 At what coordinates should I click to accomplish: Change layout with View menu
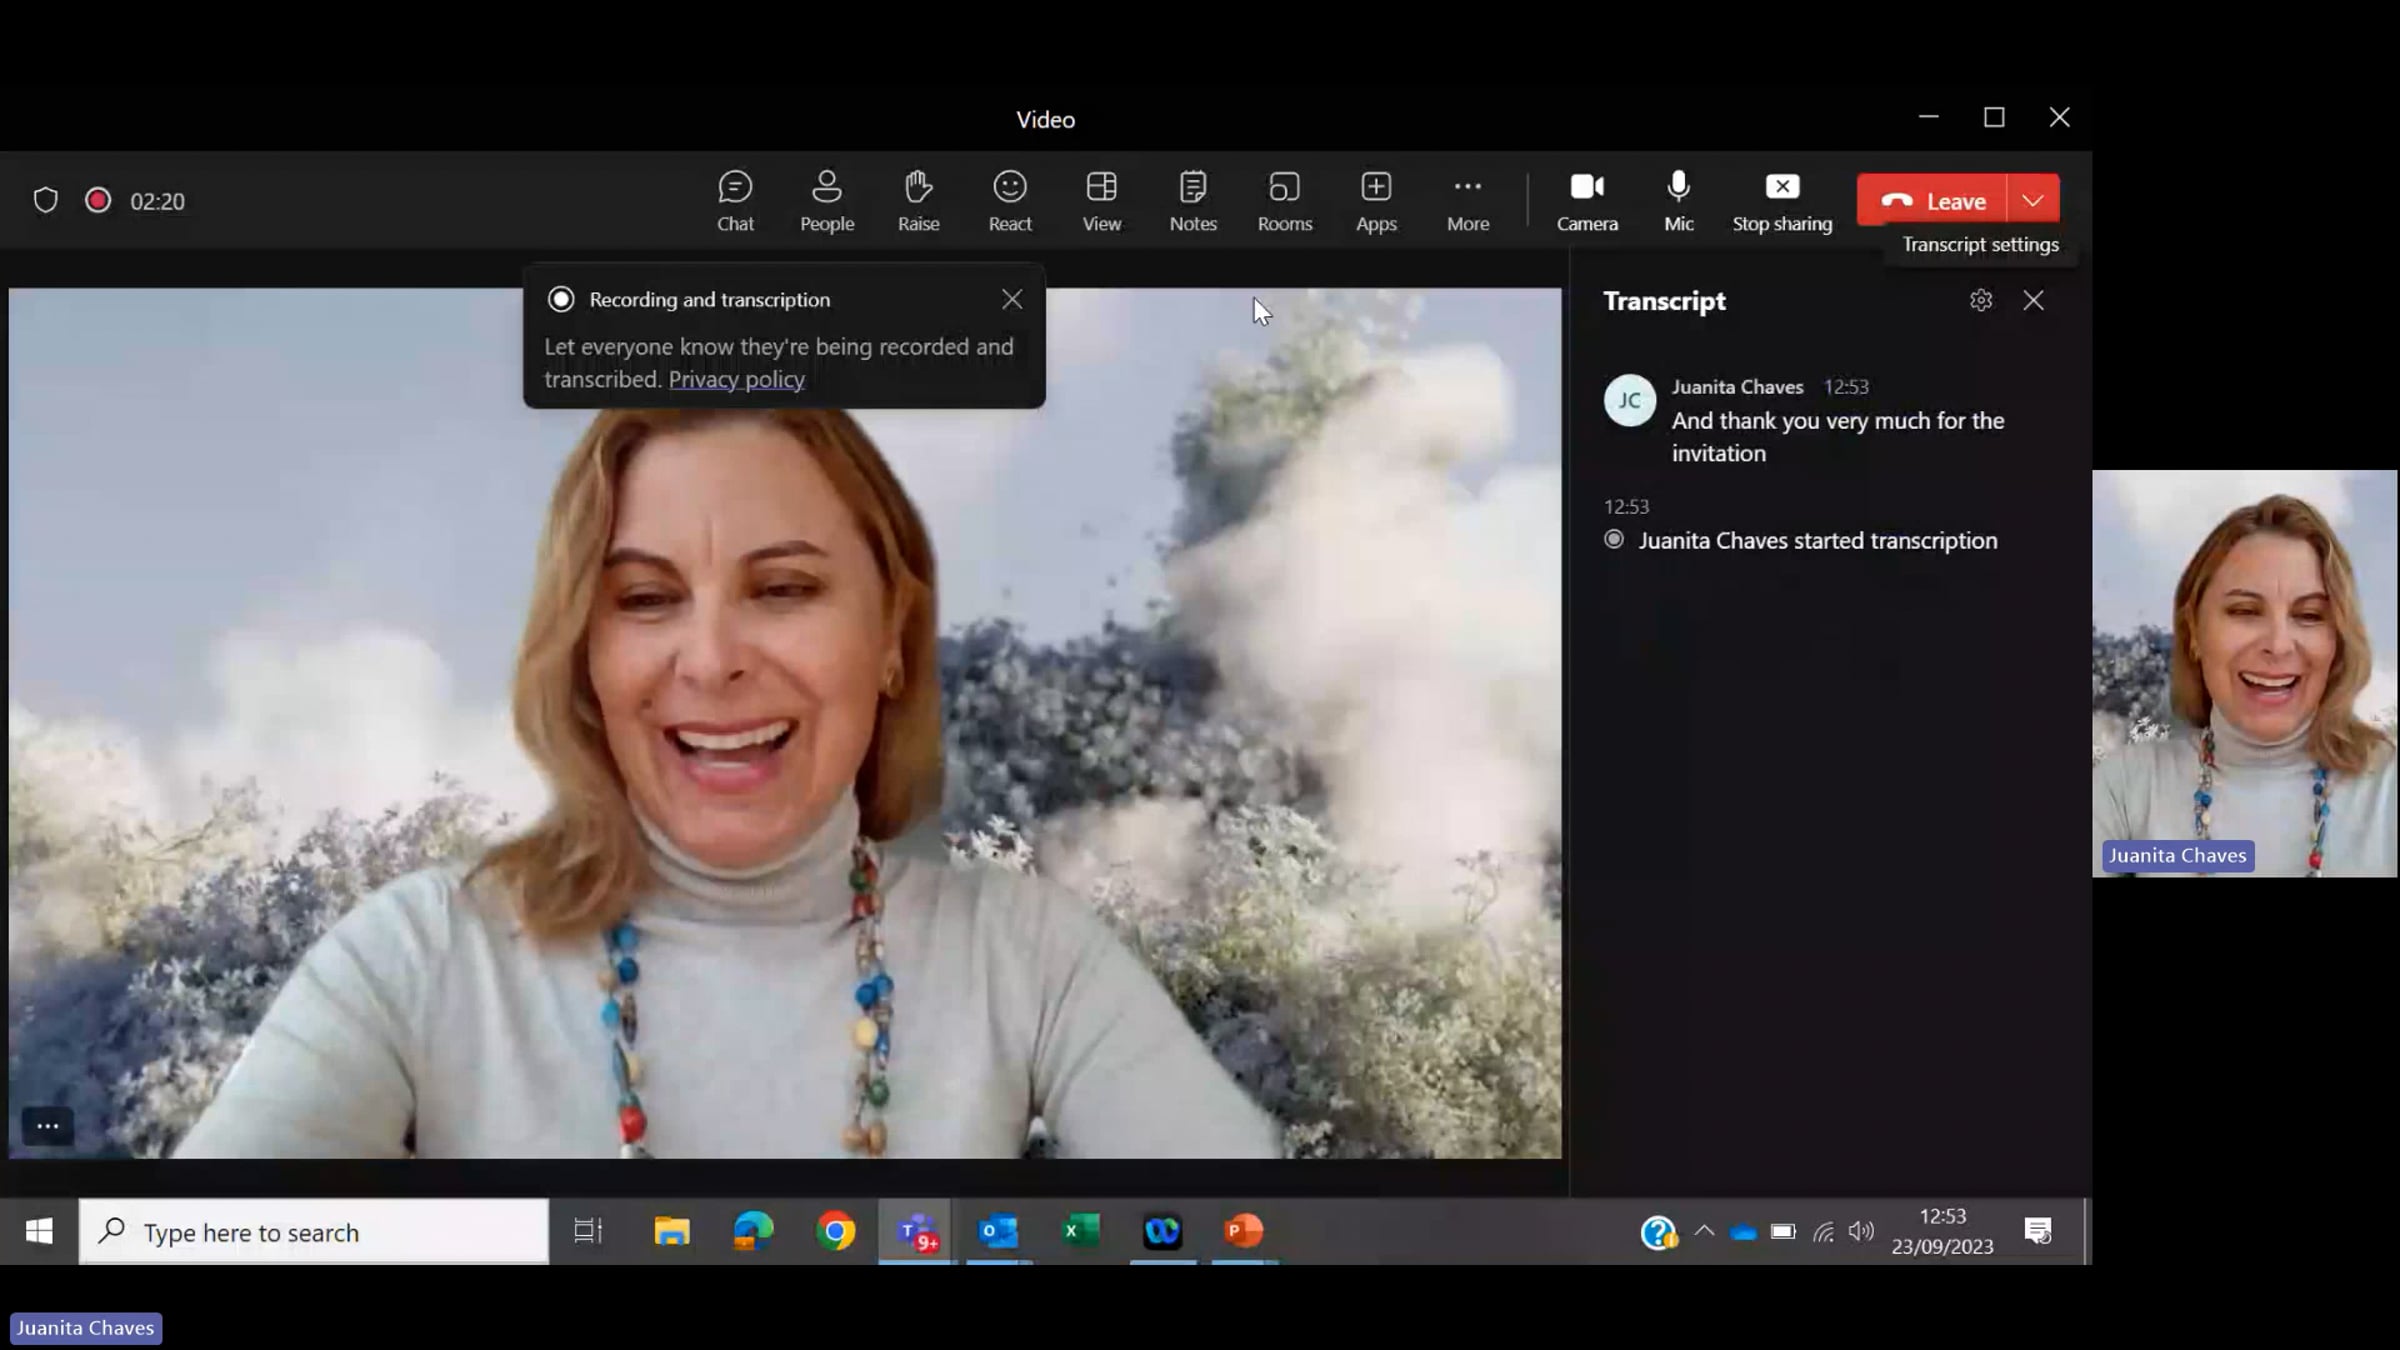click(1101, 200)
